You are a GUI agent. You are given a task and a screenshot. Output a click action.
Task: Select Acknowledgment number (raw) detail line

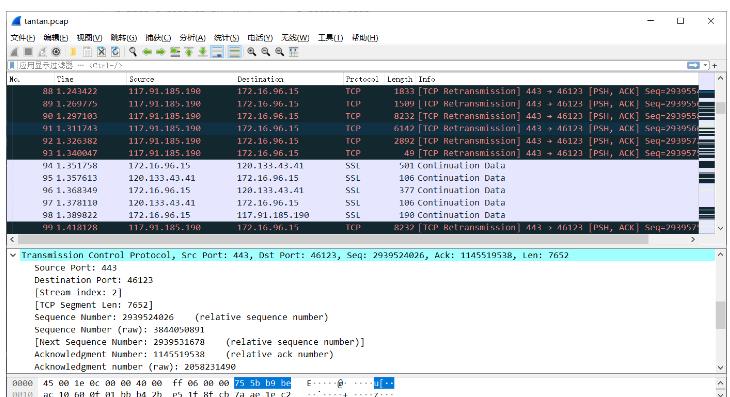coord(135,367)
